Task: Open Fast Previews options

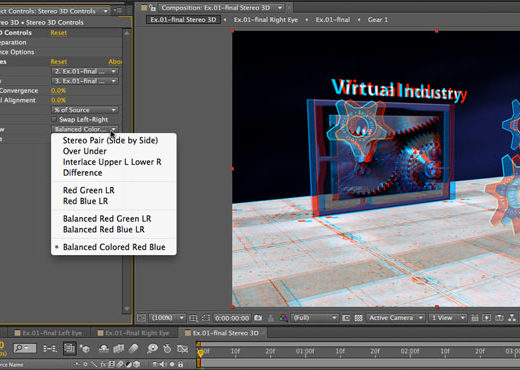Action: pyautogui.click(x=487, y=318)
